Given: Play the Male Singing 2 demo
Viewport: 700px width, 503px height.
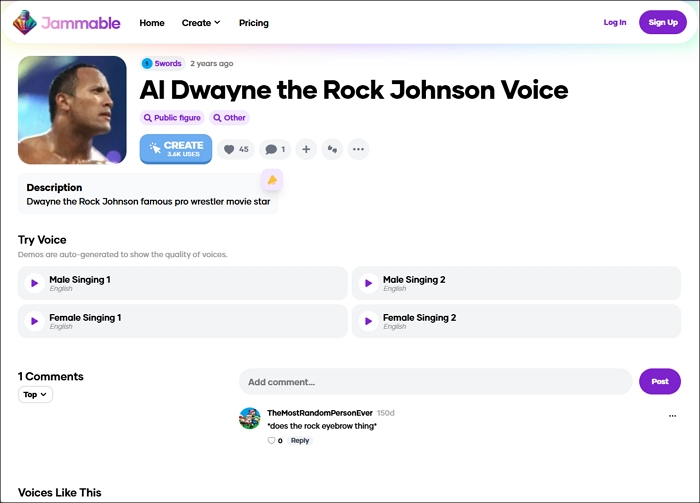Looking at the screenshot, I should click(368, 283).
